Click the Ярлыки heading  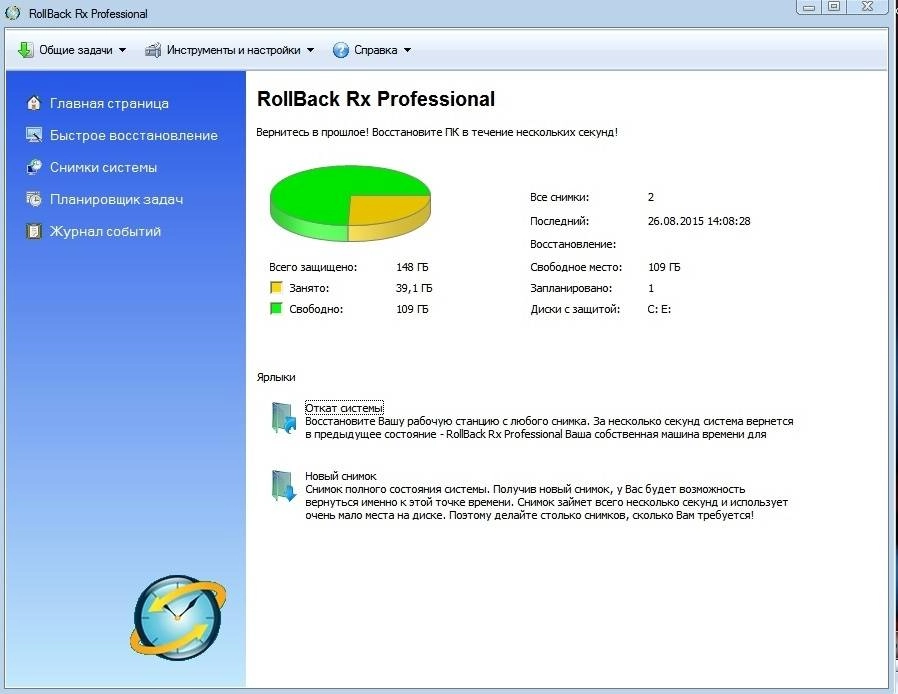(276, 377)
